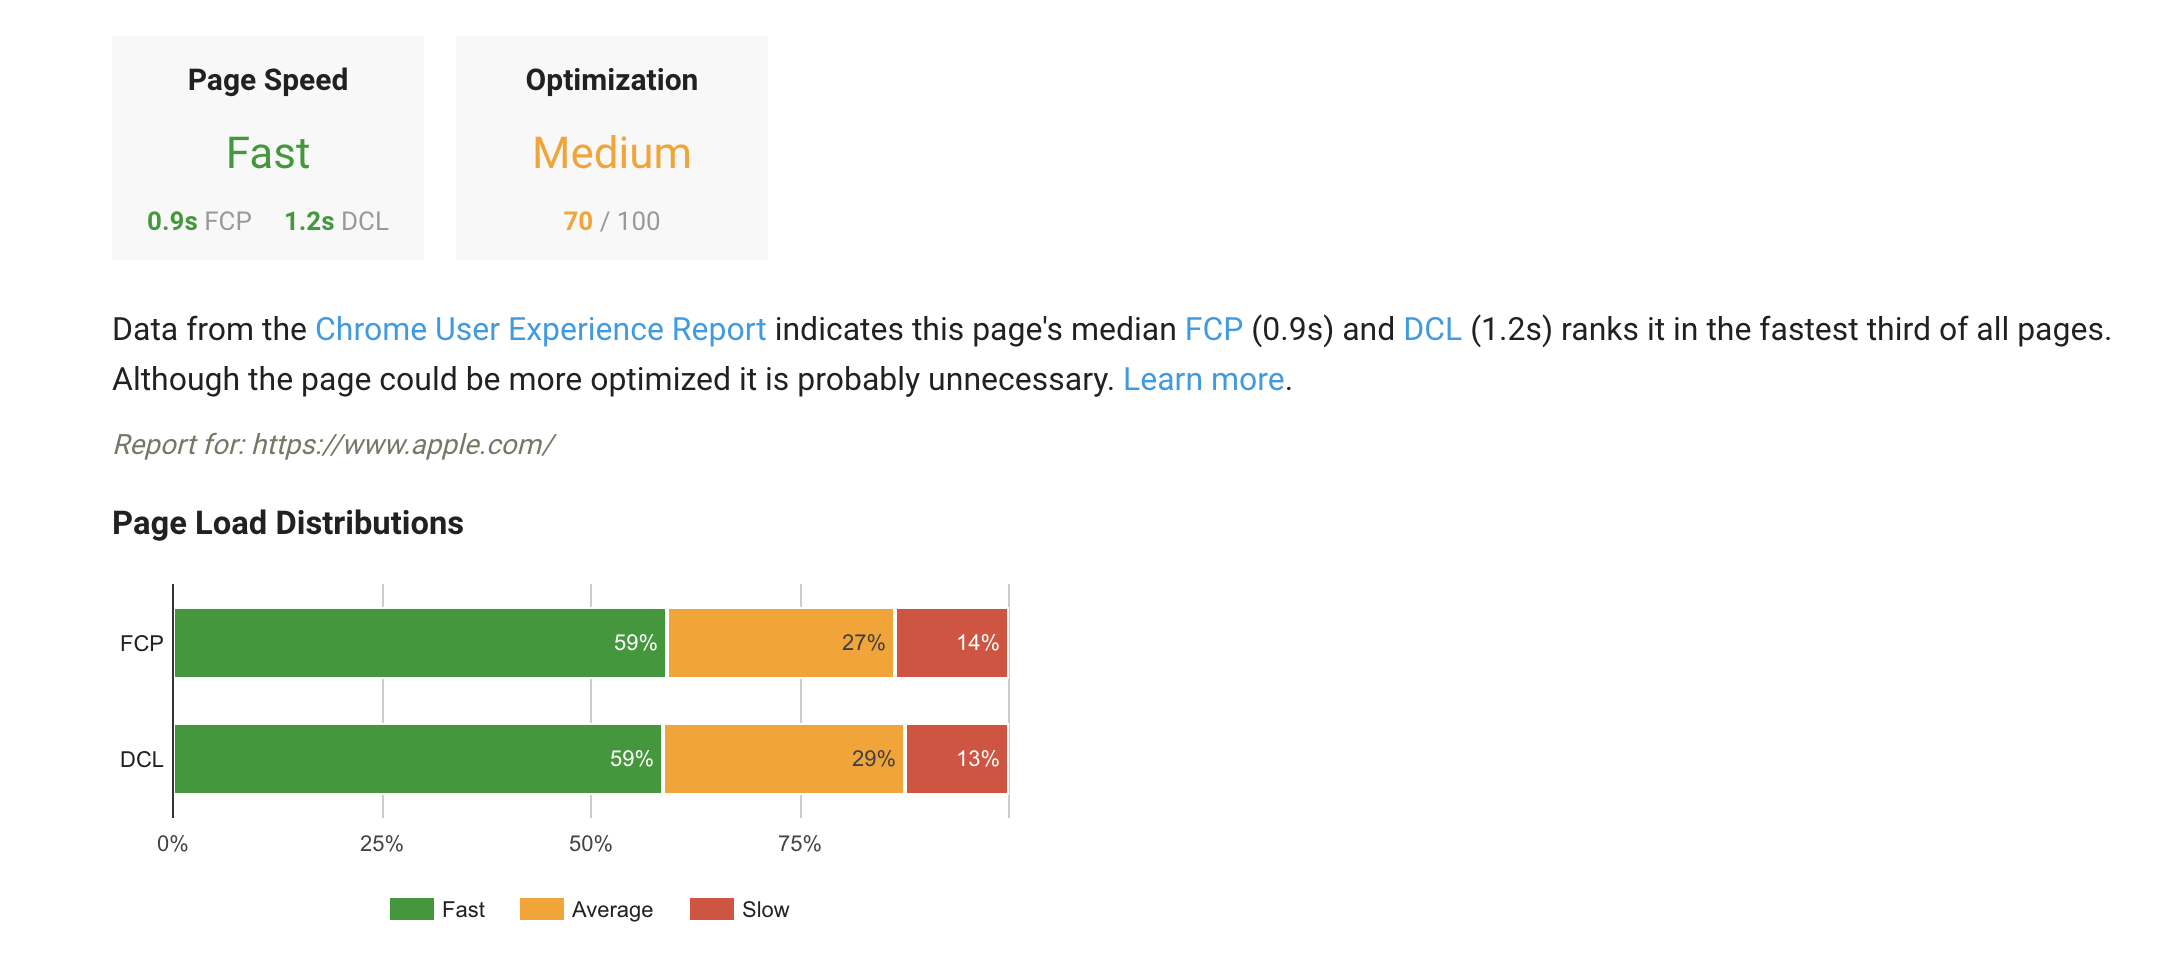Click the DCL 13% slow bar segment
The width and height of the screenshot is (2162, 954).
(957, 759)
